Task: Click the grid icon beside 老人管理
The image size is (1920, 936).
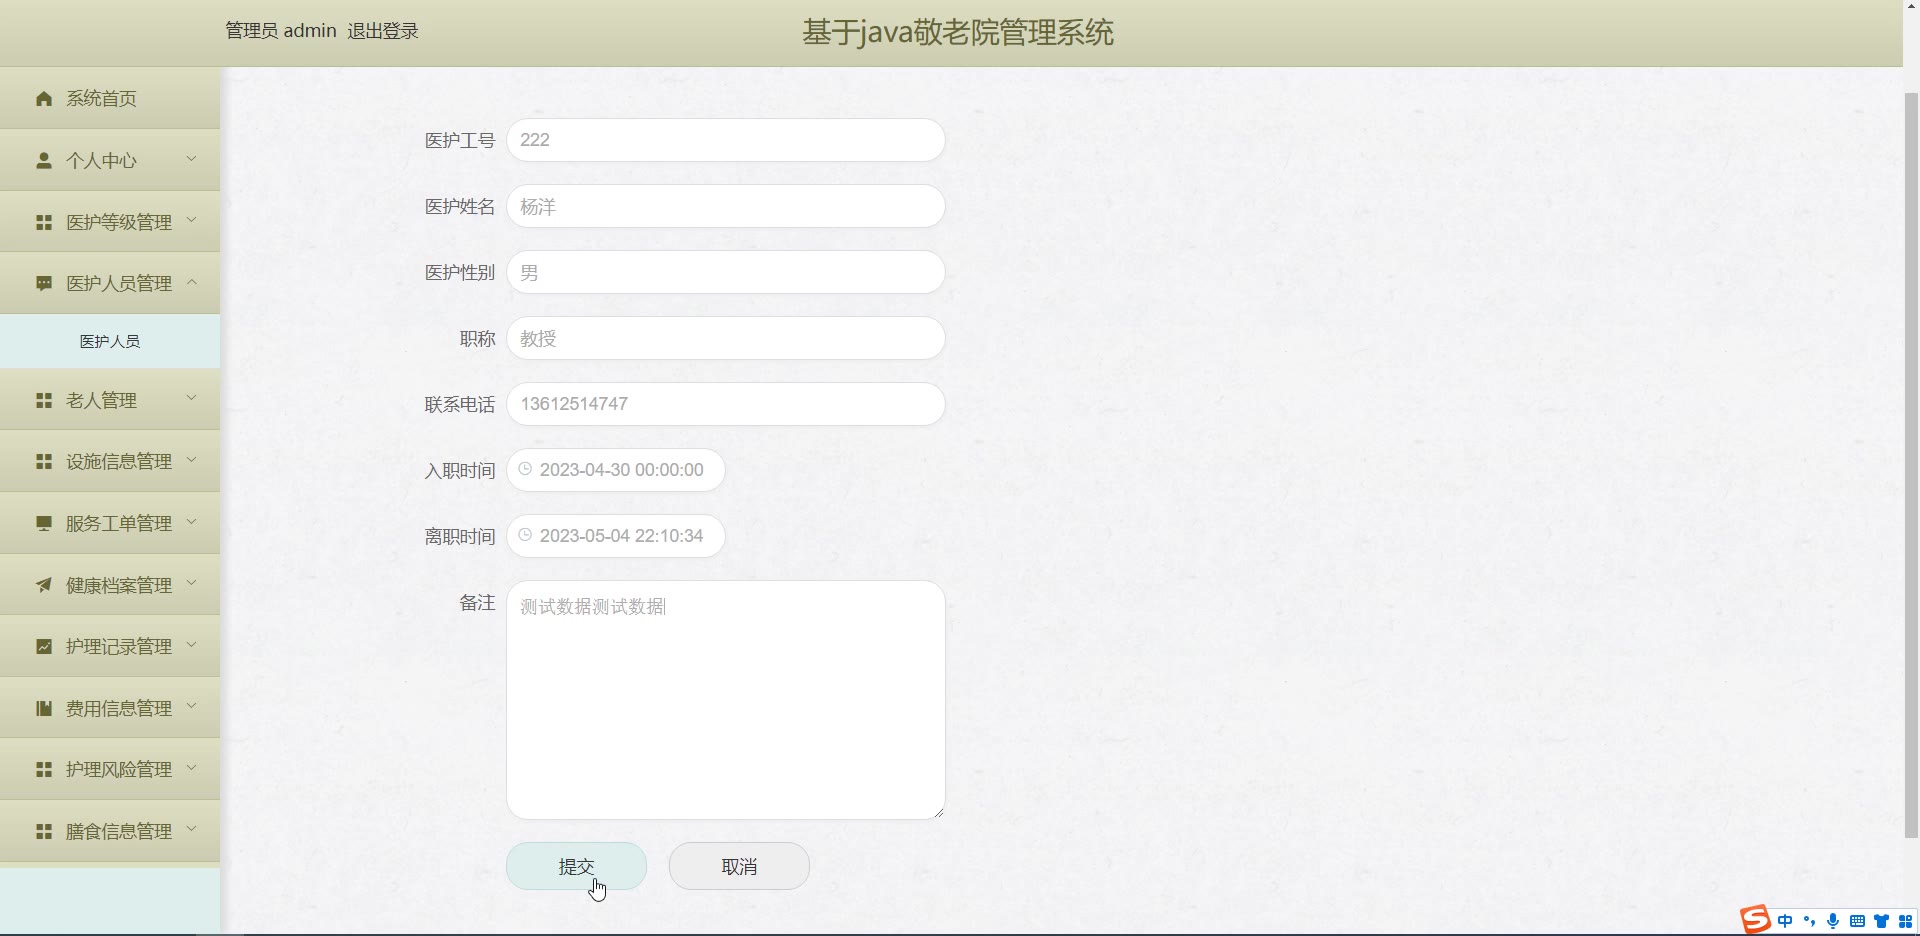Action: [44, 400]
